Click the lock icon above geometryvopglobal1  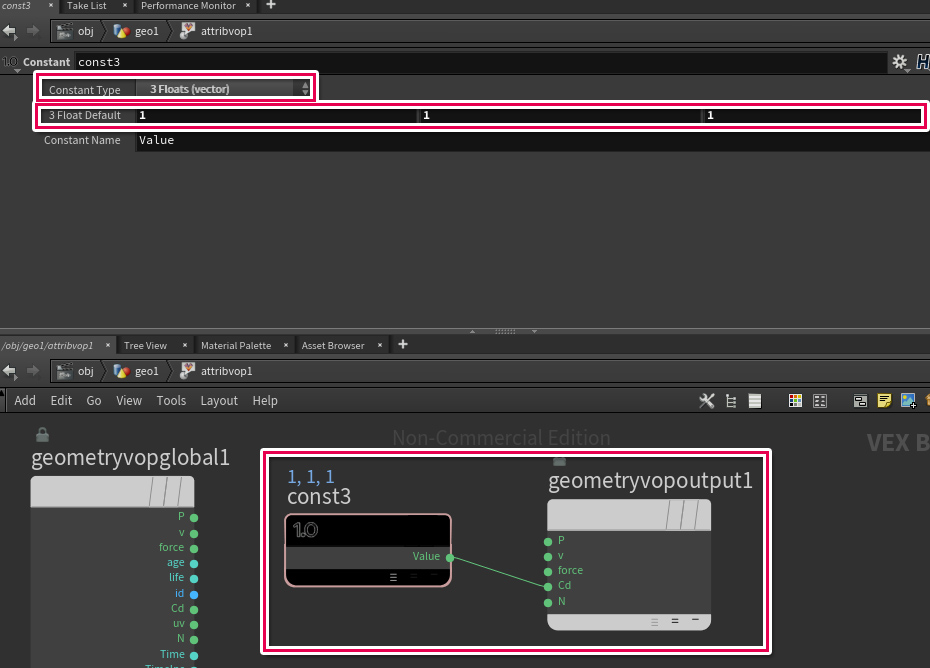pyautogui.click(x=42, y=435)
